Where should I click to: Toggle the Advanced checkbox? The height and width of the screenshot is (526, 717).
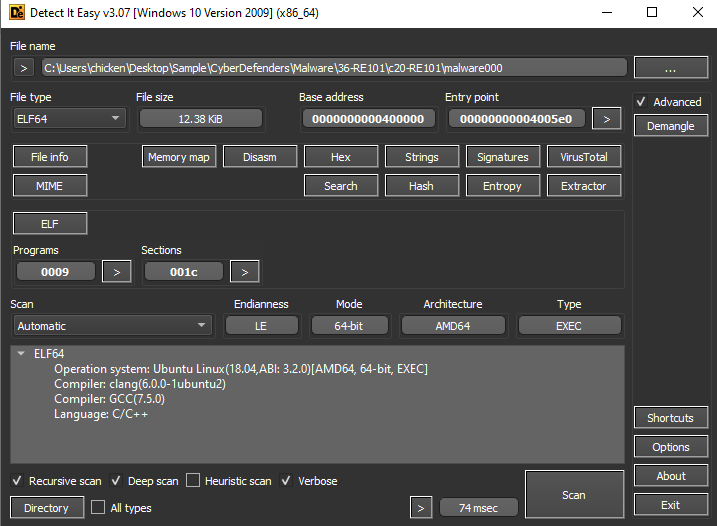point(642,102)
